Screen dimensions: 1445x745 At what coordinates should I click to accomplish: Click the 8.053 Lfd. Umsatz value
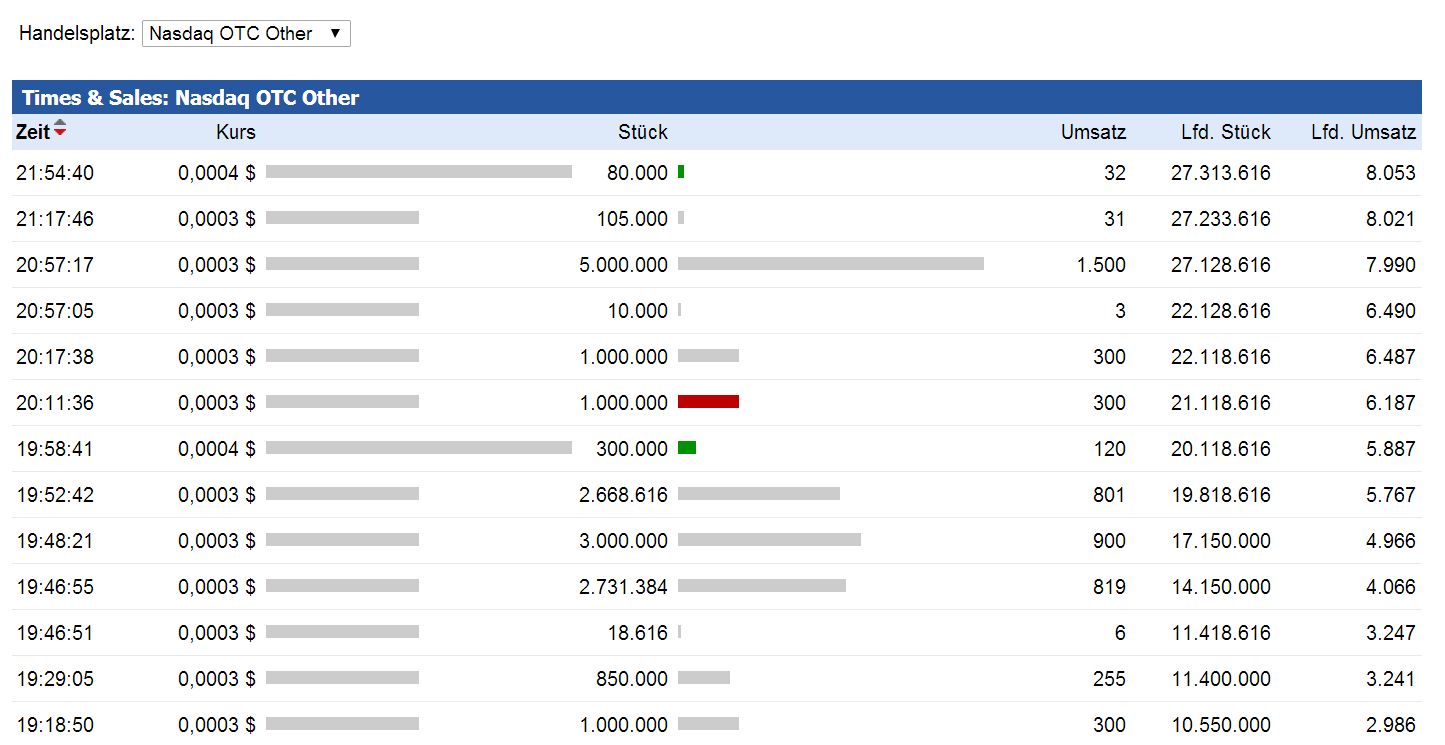coord(1391,173)
